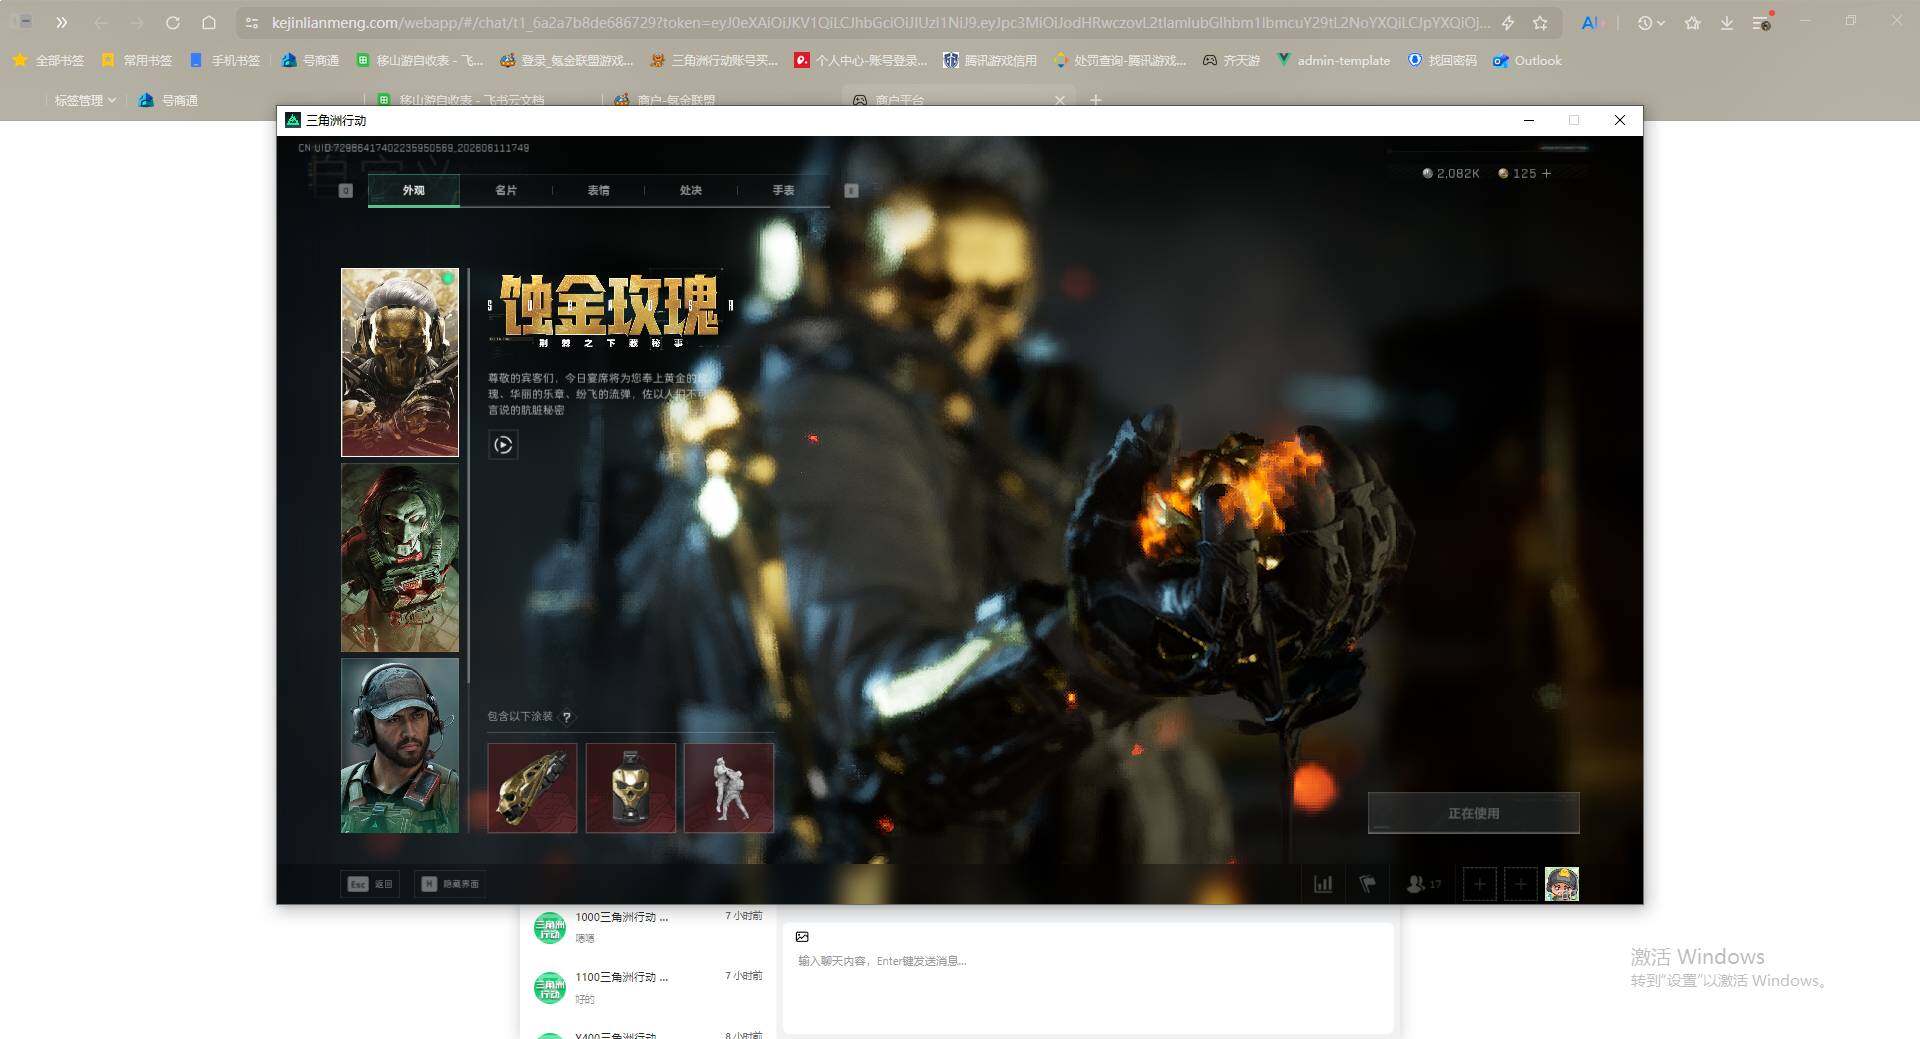This screenshot has height=1039, width=1920.
Task: Select the gold skull operator skin thumbnail
Action: pyautogui.click(x=400, y=362)
